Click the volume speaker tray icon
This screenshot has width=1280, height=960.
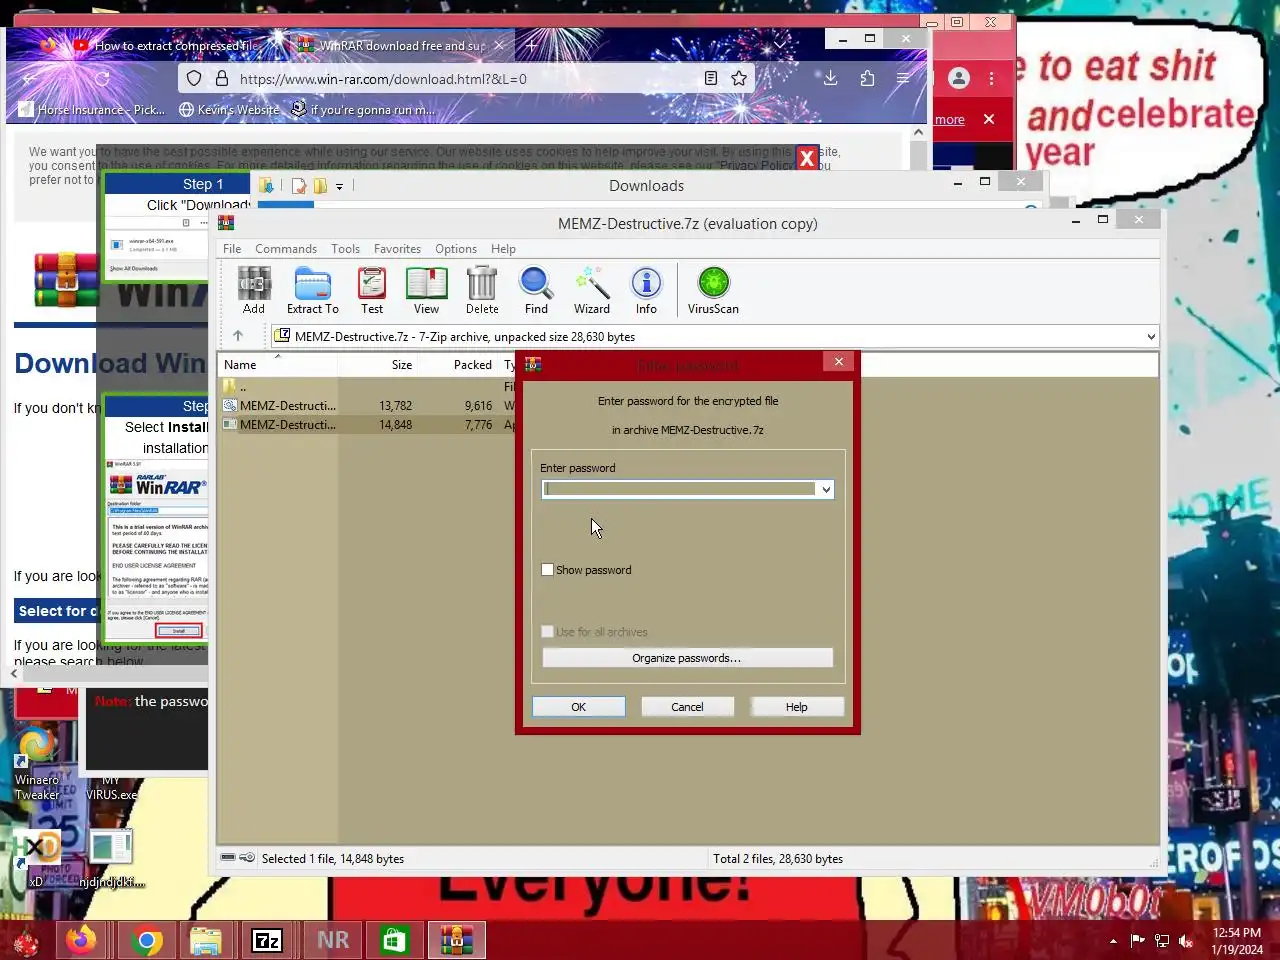pyautogui.click(x=1186, y=941)
